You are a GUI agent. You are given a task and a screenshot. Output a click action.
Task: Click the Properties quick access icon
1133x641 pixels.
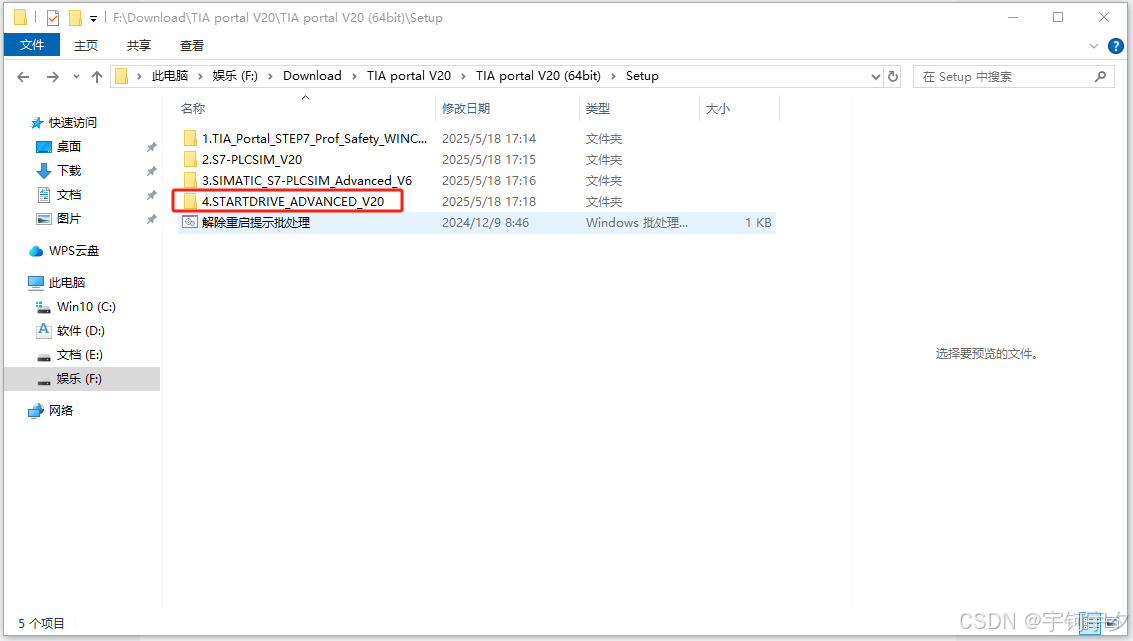point(53,17)
